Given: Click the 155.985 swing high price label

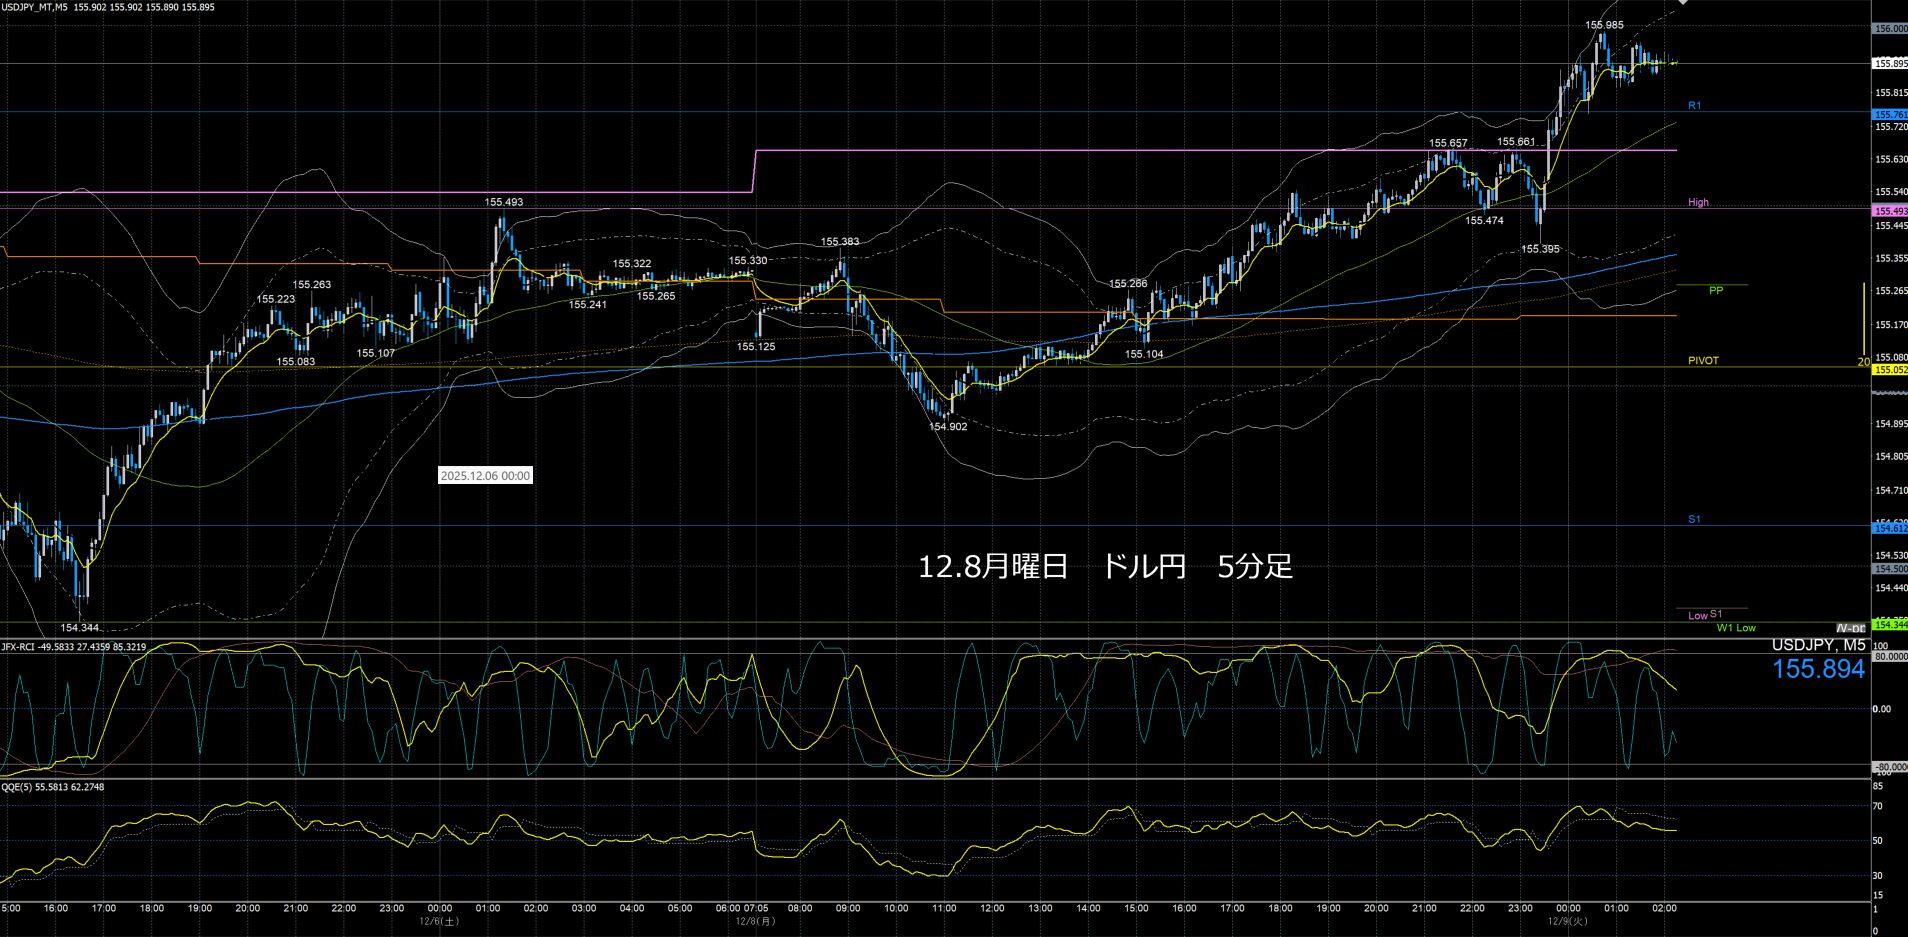Looking at the screenshot, I should (x=1604, y=25).
